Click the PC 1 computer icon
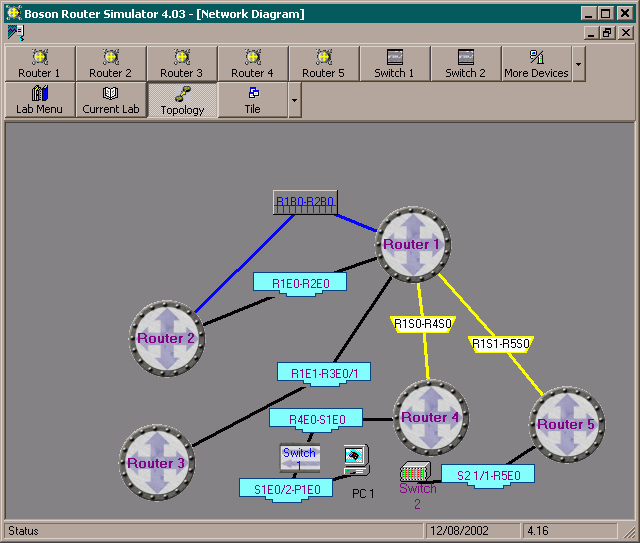The image size is (640, 543). coord(357,460)
